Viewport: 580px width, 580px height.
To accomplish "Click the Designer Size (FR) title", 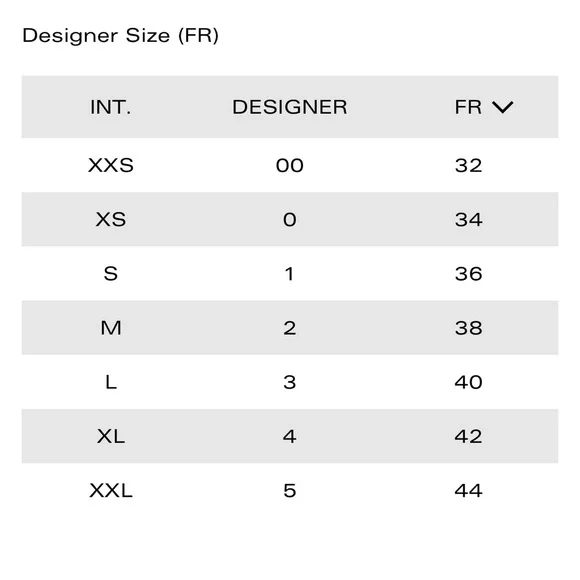I will click(x=121, y=36).
